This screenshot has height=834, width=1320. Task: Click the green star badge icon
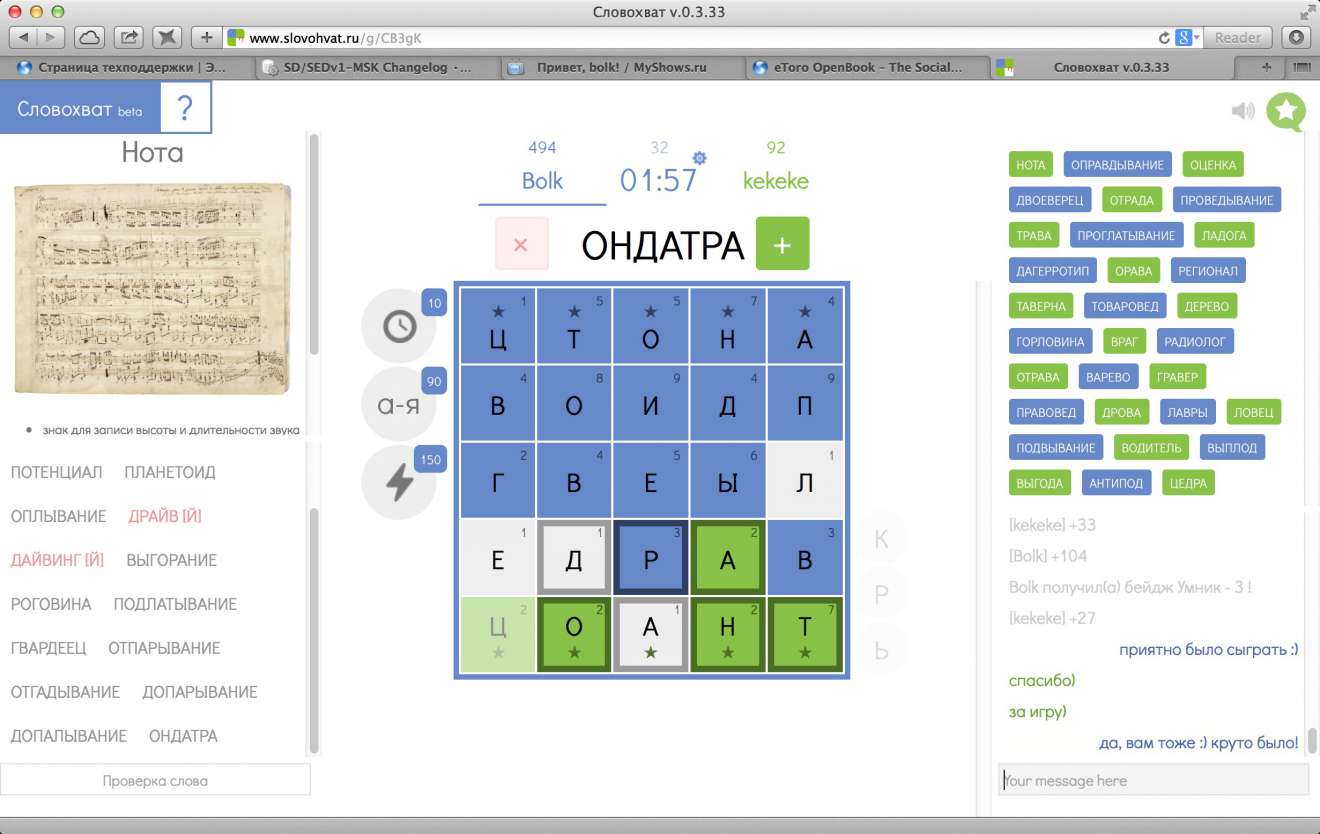click(x=1286, y=111)
